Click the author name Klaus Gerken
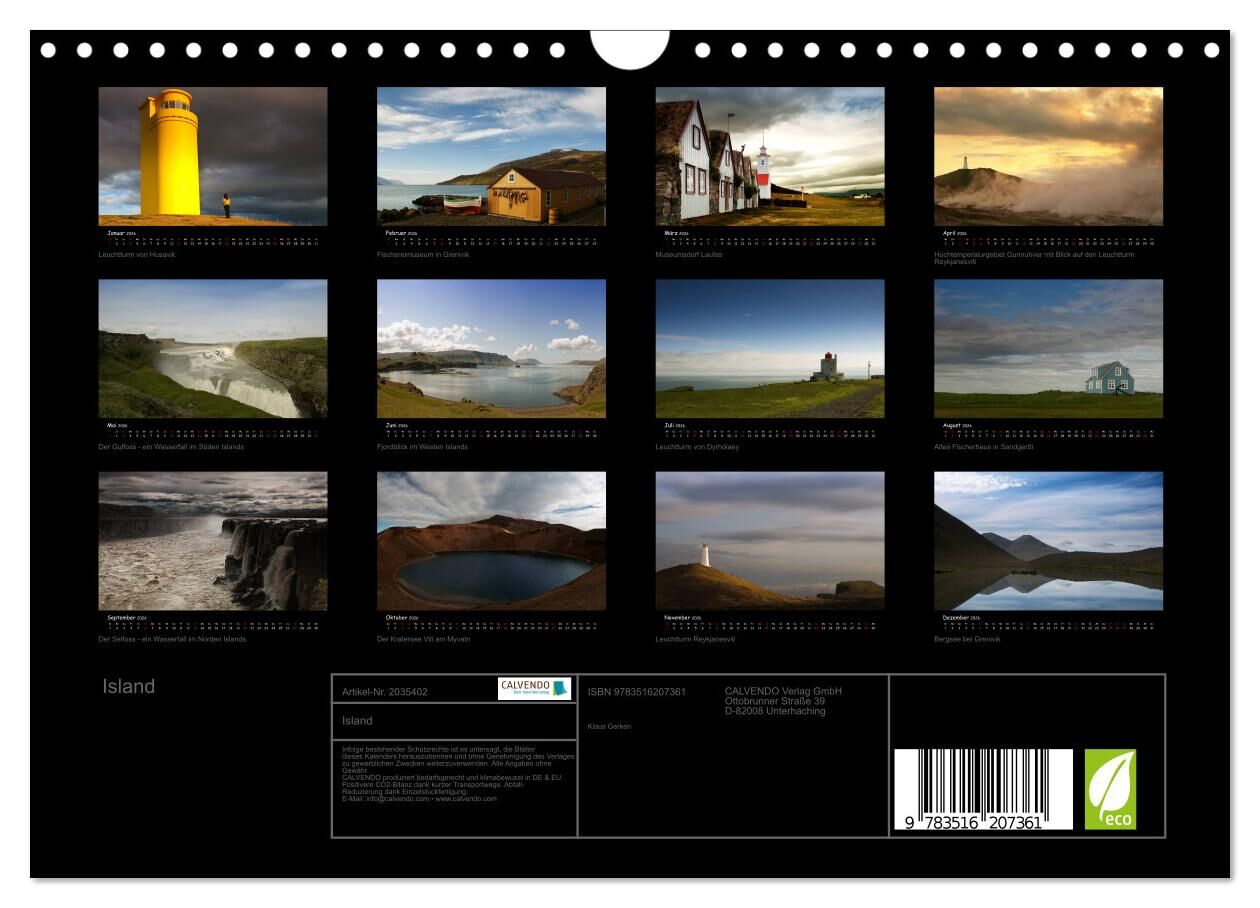 609,726
